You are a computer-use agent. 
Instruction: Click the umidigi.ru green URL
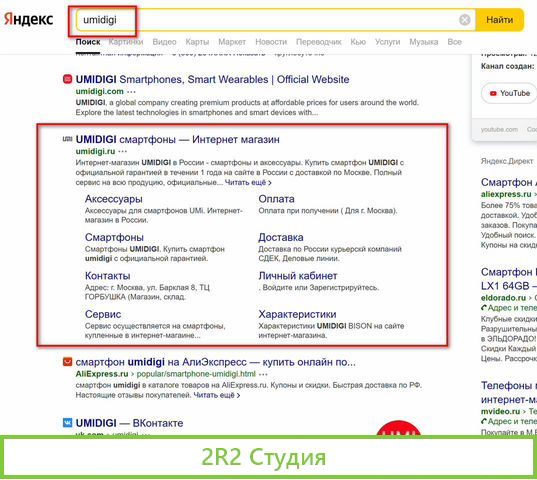pos(95,151)
